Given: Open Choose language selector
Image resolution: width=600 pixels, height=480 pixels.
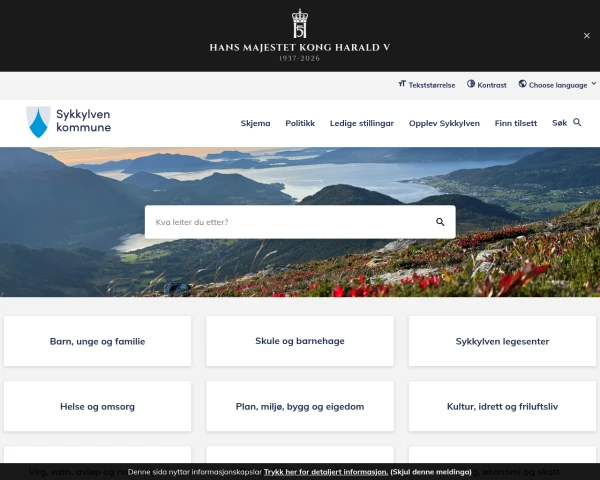Looking at the screenshot, I should [558, 85].
